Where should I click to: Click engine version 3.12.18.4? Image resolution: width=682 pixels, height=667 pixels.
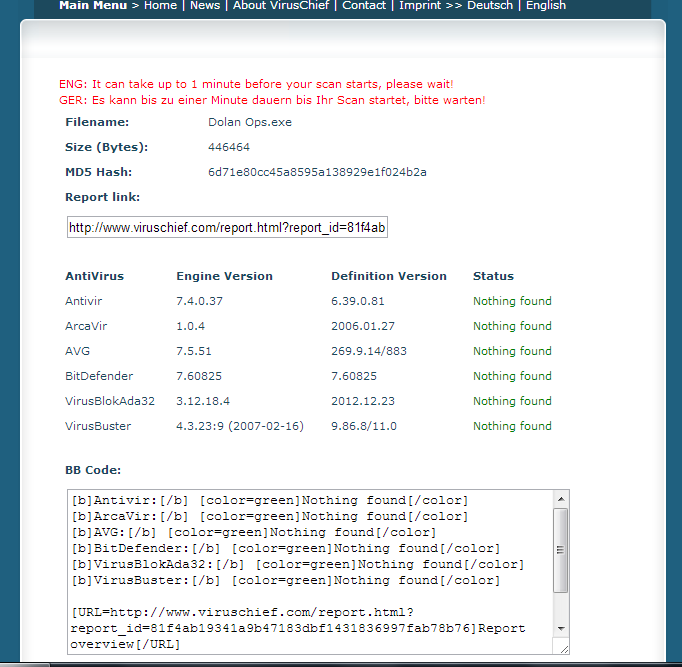[203, 401]
